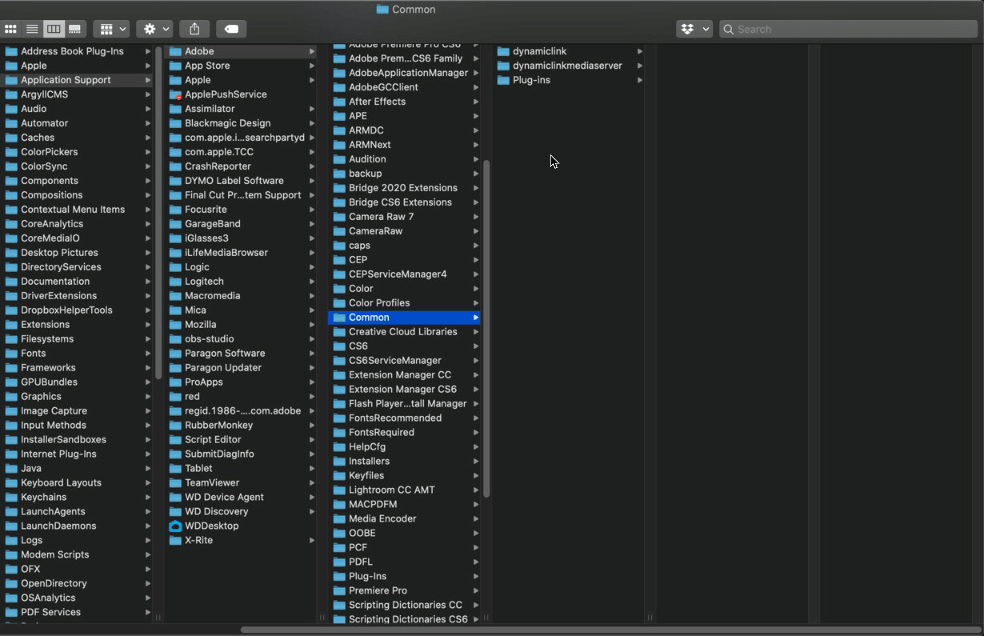This screenshot has height=636, width=984.
Task: Open the dynamiclink folder
Action: tap(540, 50)
